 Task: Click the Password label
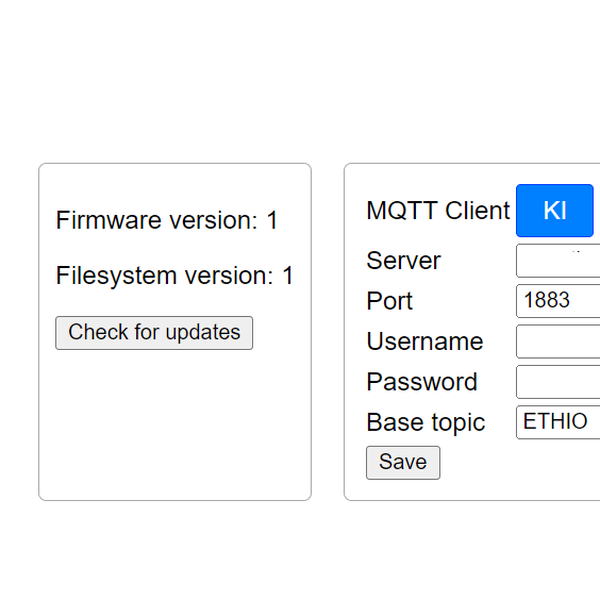(x=421, y=382)
